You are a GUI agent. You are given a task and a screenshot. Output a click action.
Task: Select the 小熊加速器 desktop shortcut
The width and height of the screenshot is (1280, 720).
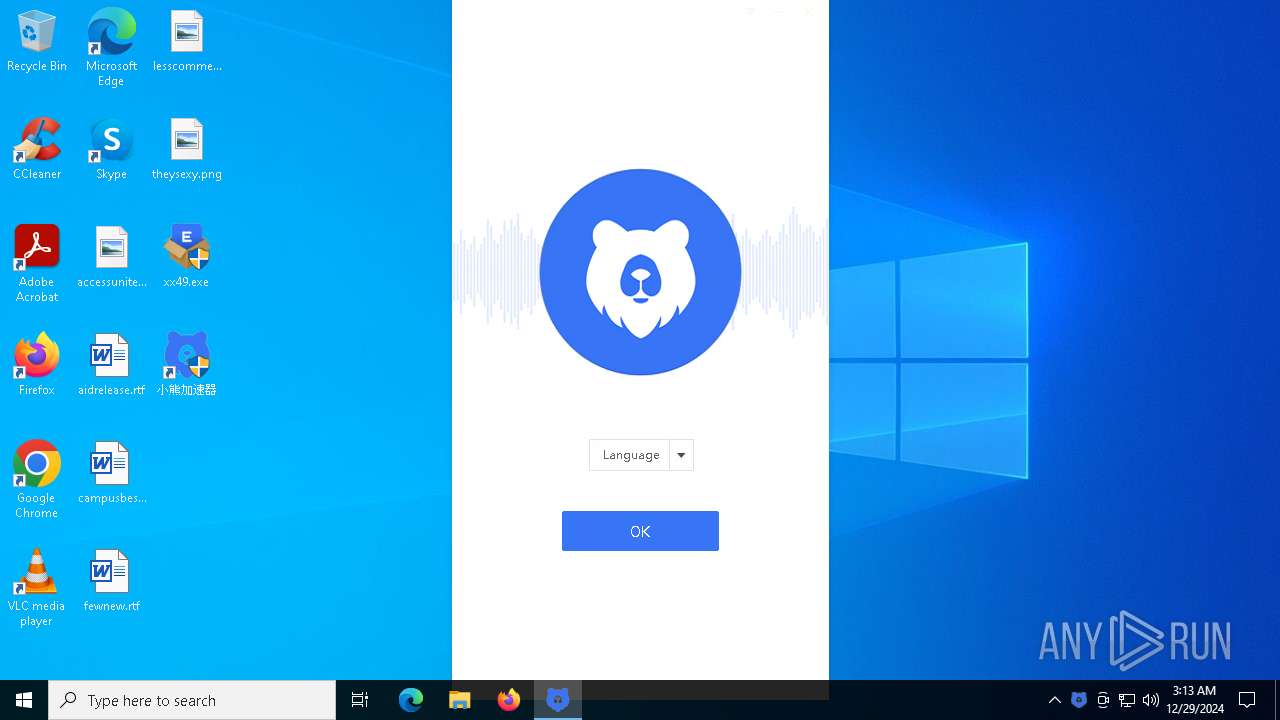coord(187,366)
